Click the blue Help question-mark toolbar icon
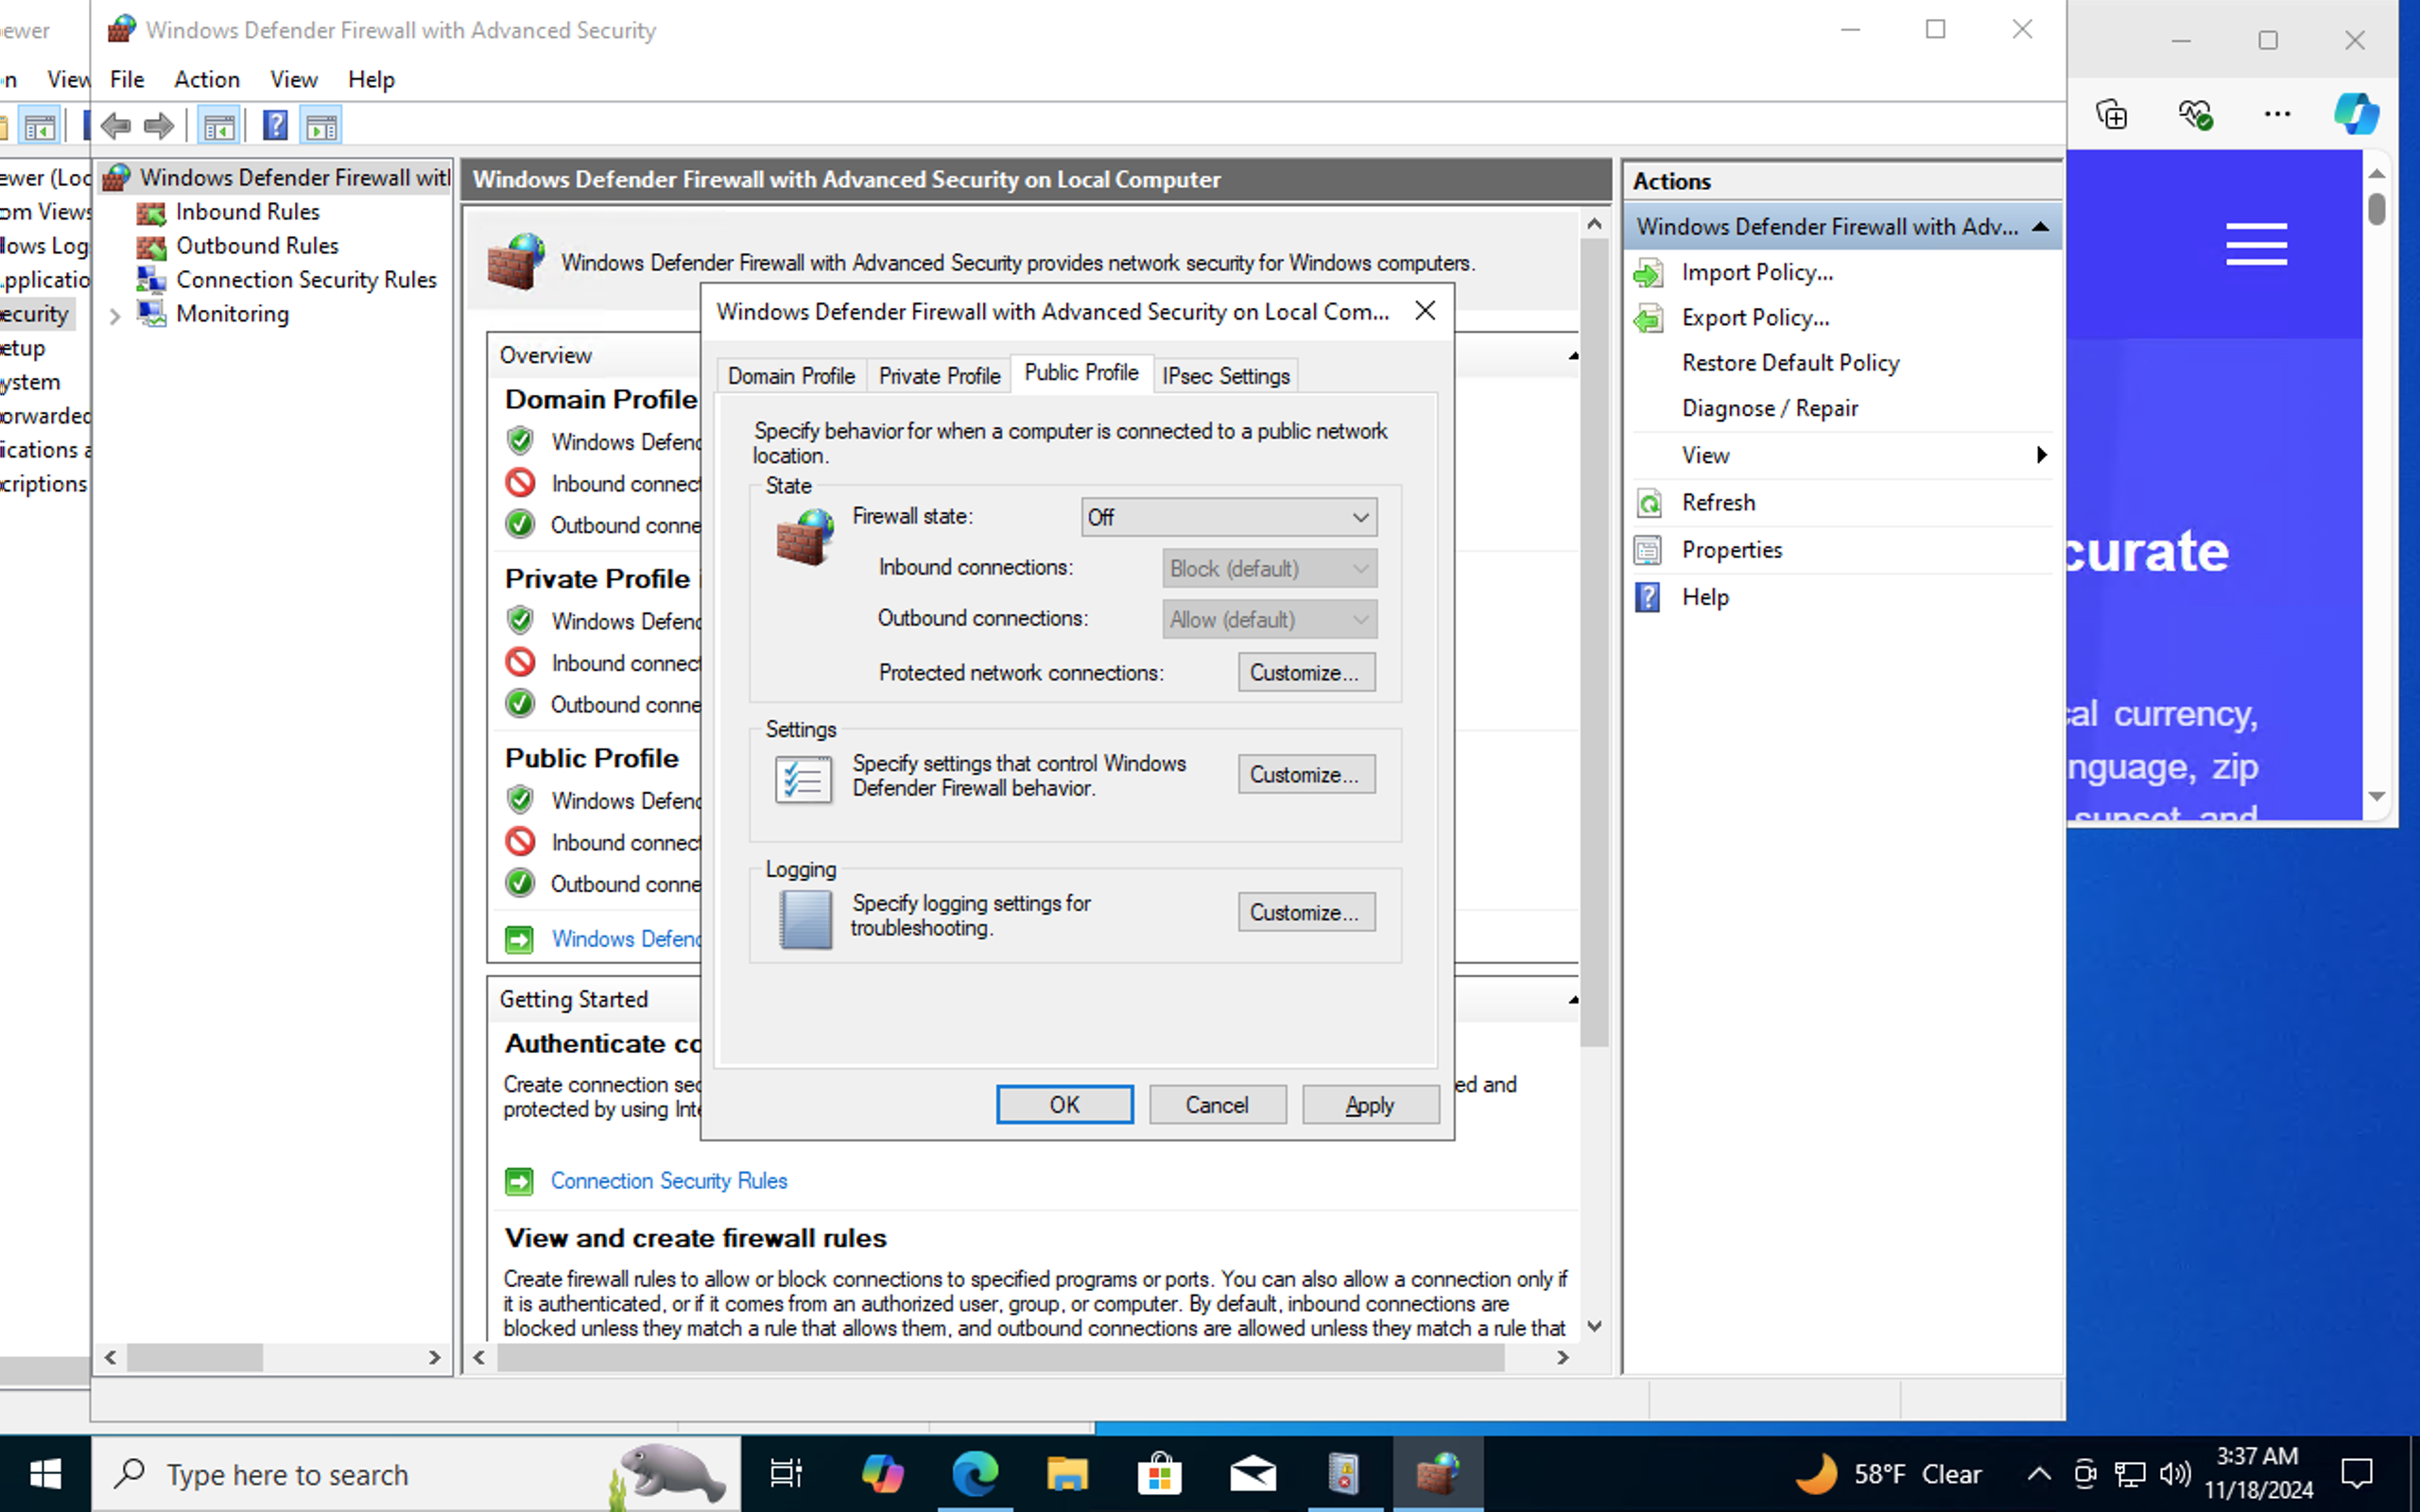This screenshot has width=2420, height=1512. tap(274, 126)
